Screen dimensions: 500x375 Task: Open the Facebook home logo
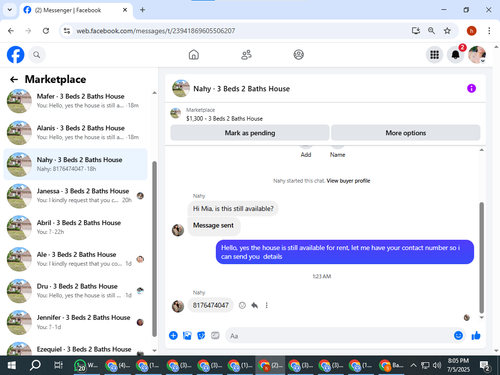click(x=15, y=55)
